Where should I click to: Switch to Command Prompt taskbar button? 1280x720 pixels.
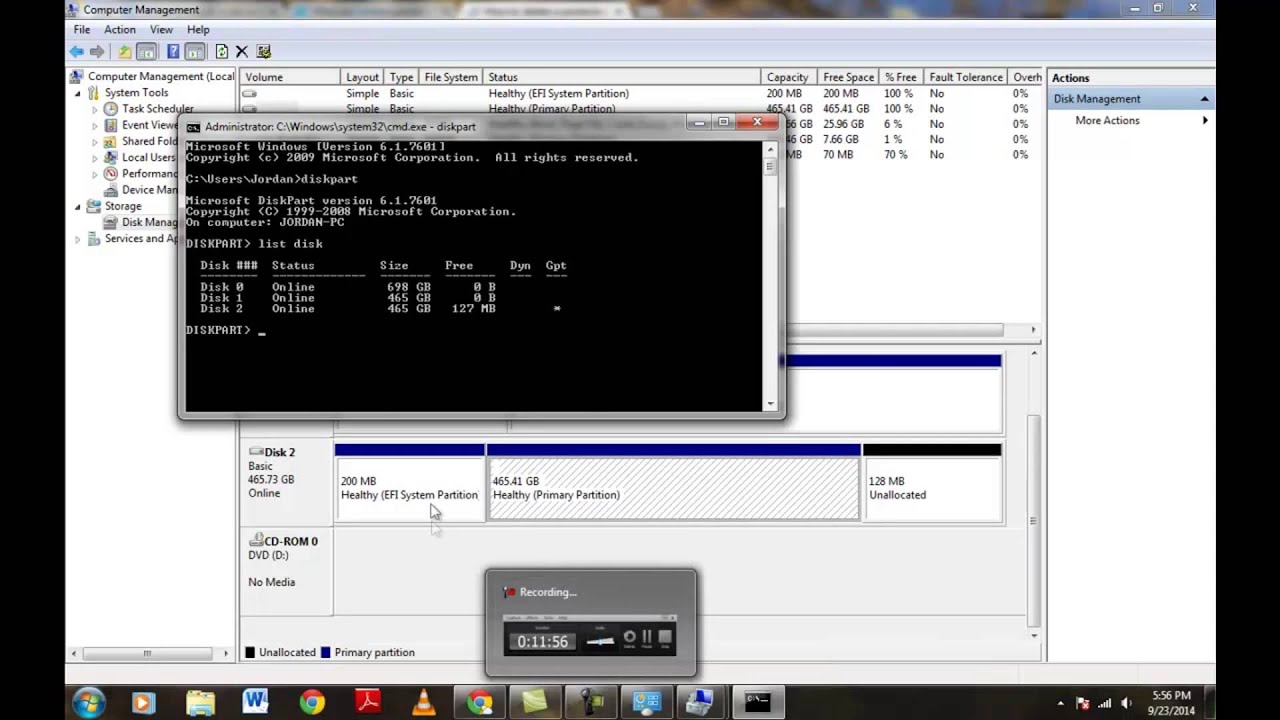click(x=757, y=703)
